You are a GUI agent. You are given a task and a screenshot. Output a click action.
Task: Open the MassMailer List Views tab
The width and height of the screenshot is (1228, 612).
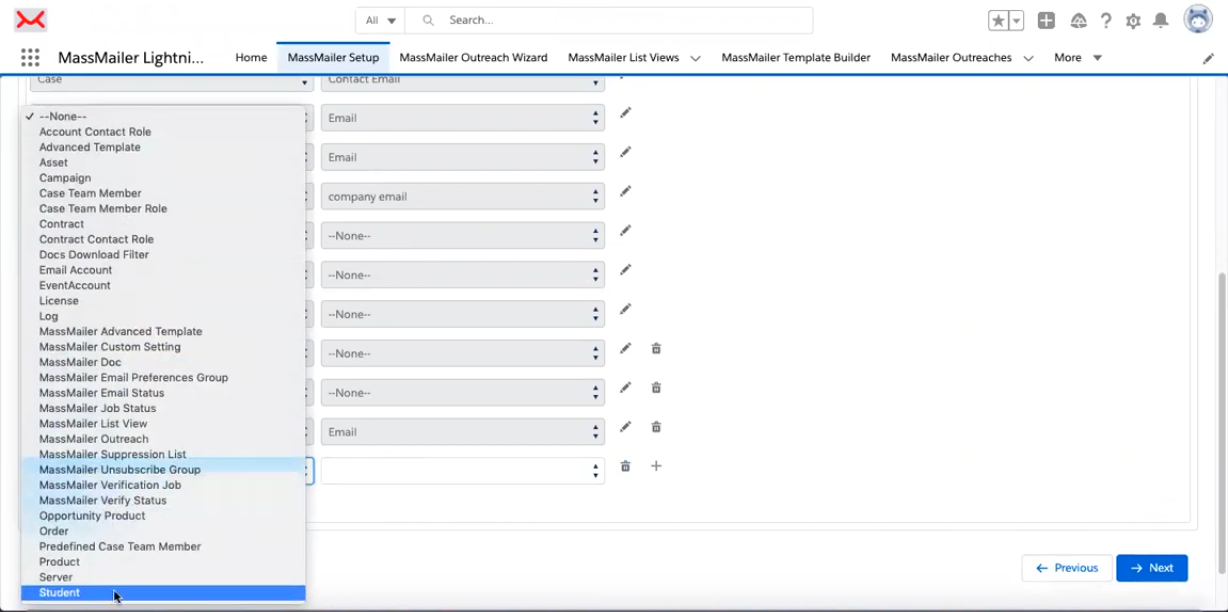click(x=623, y=58)
